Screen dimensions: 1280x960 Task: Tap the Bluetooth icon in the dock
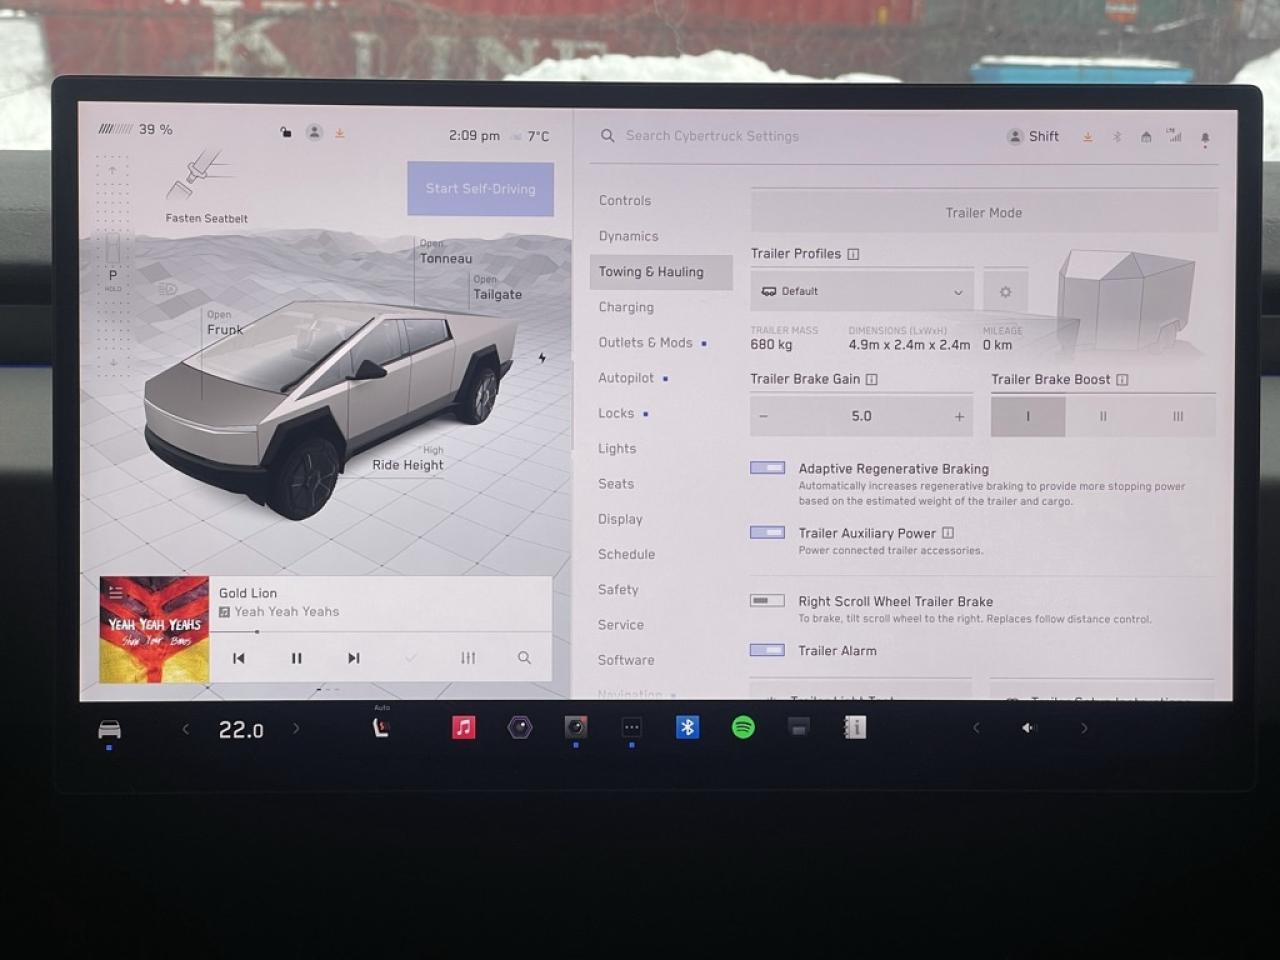[687, 727]
